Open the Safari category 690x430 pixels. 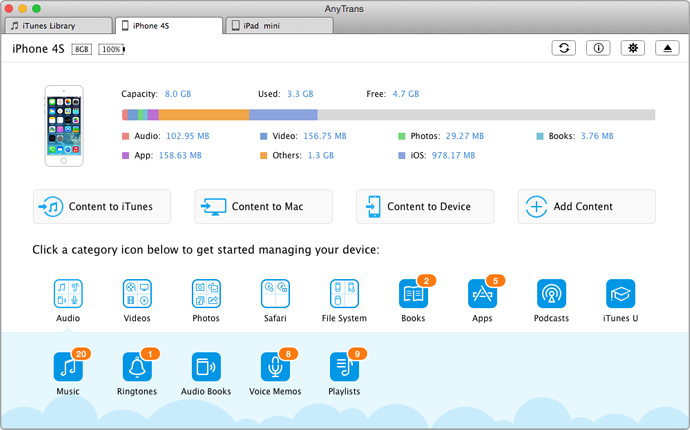(275, 294)
